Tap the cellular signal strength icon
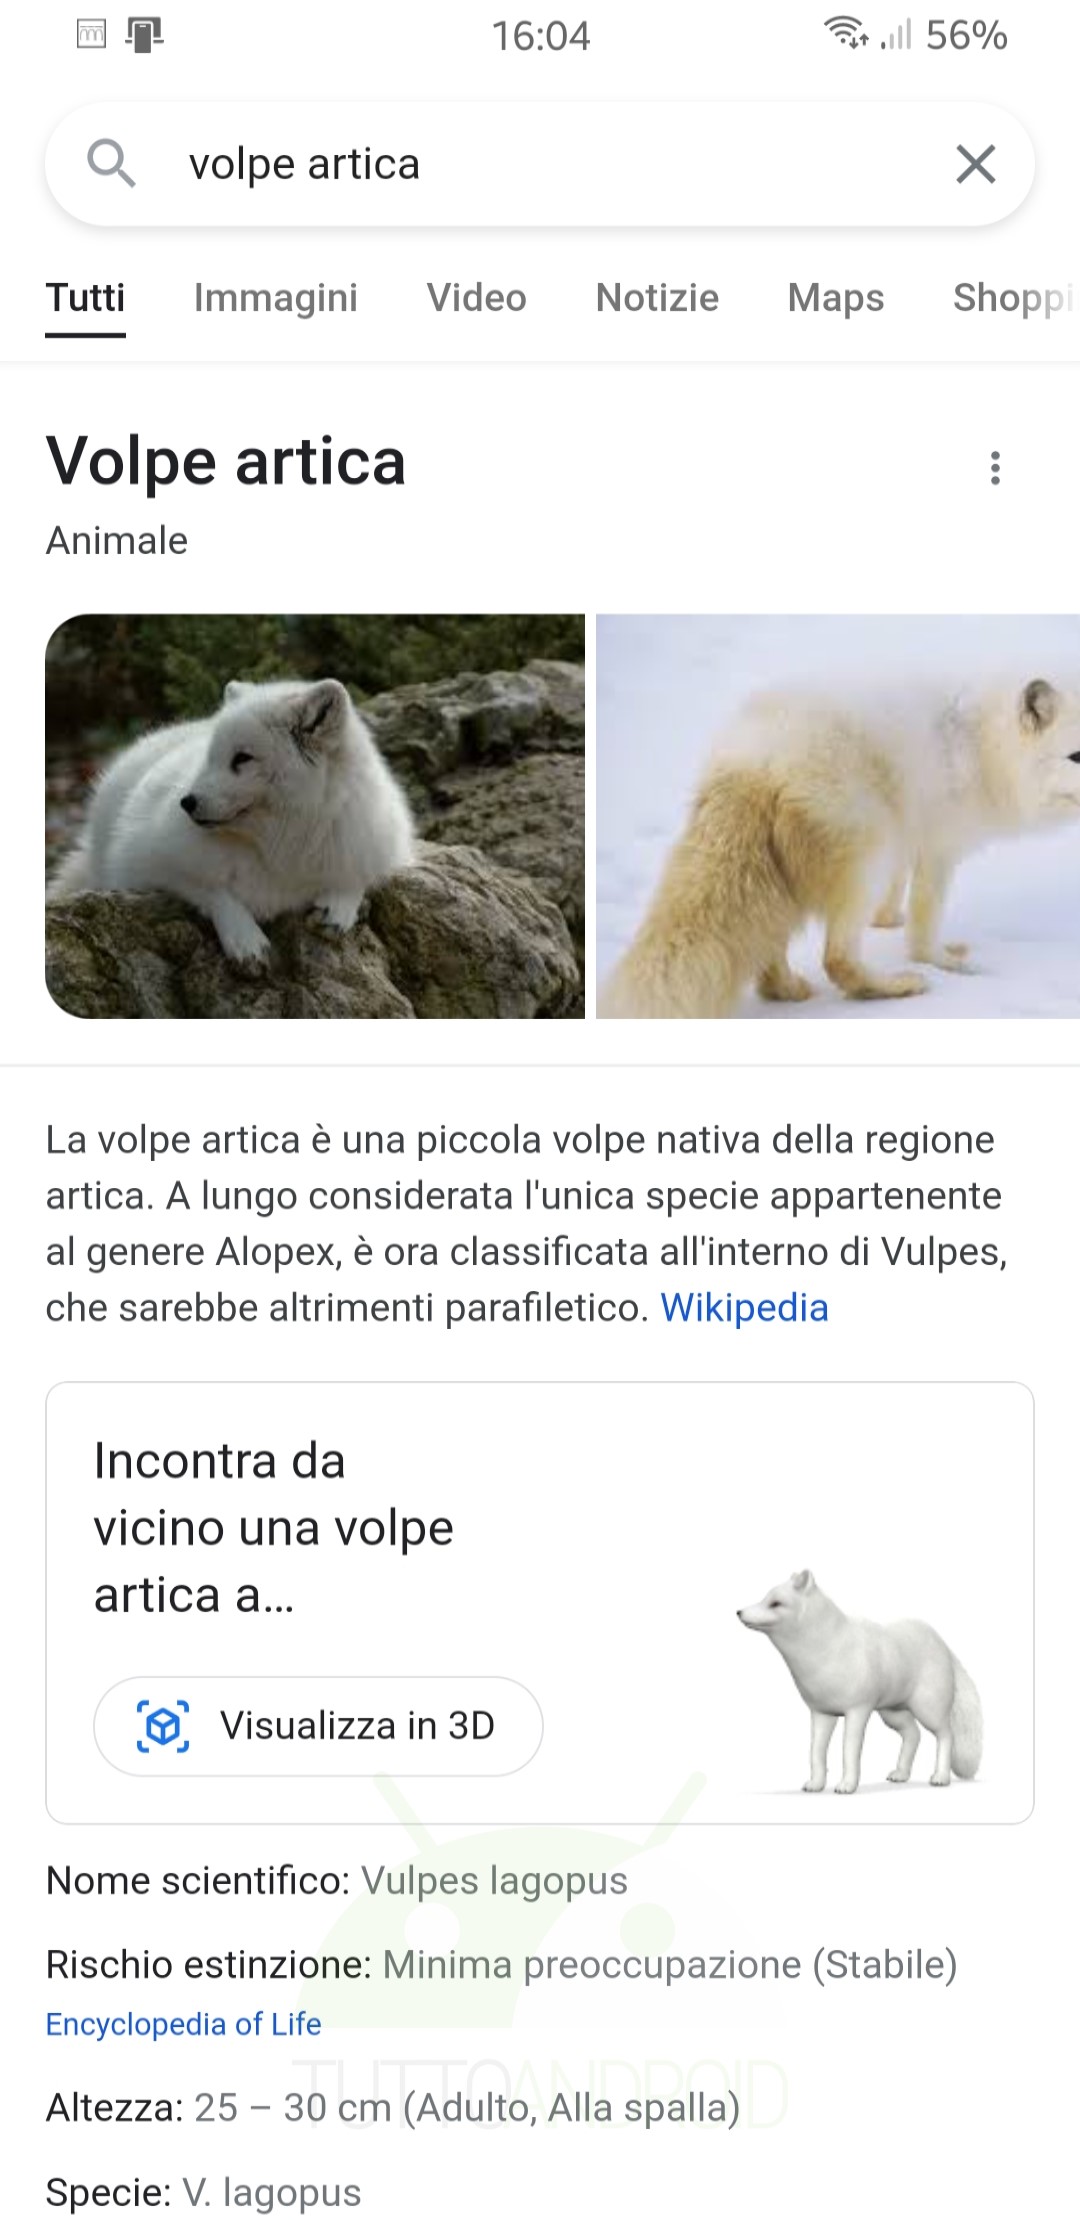Viewport: 1080px width, 2220px height. [896, 36]
